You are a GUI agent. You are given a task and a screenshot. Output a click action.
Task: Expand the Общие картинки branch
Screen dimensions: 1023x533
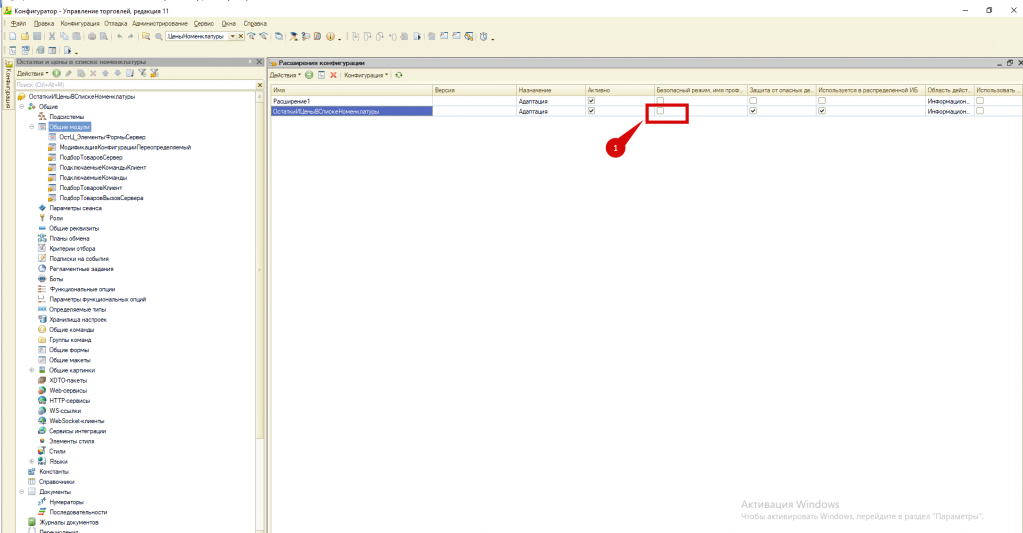(31, 370)
